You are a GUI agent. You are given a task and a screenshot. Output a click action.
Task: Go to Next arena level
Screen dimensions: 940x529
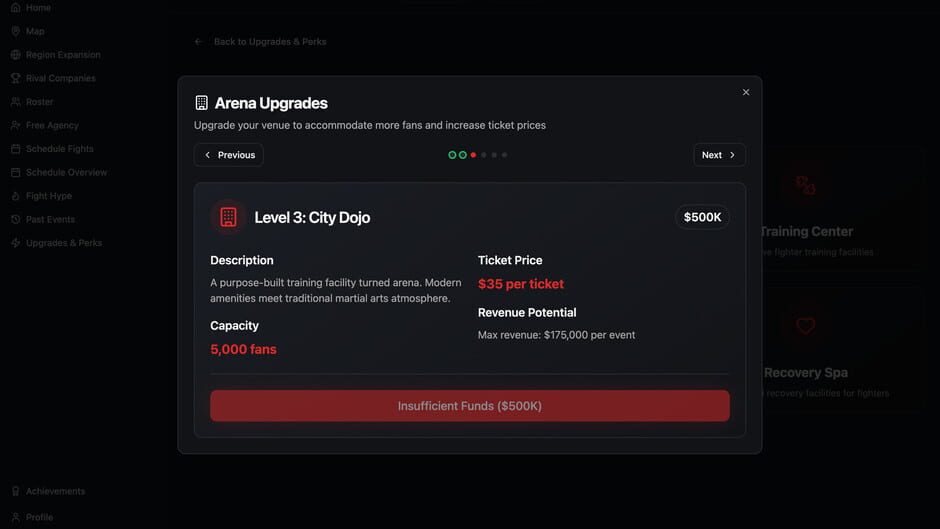[719, 155]
